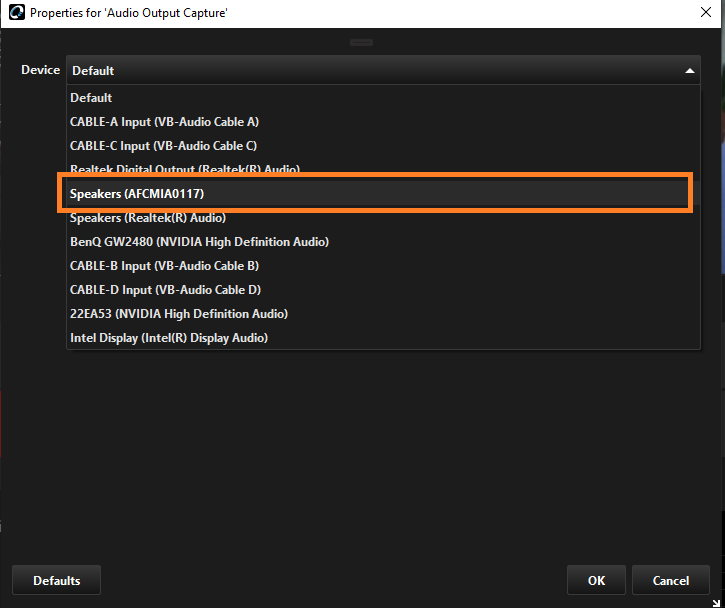
Task: Grab the splitter handle above Device
Action: [361, 43]
